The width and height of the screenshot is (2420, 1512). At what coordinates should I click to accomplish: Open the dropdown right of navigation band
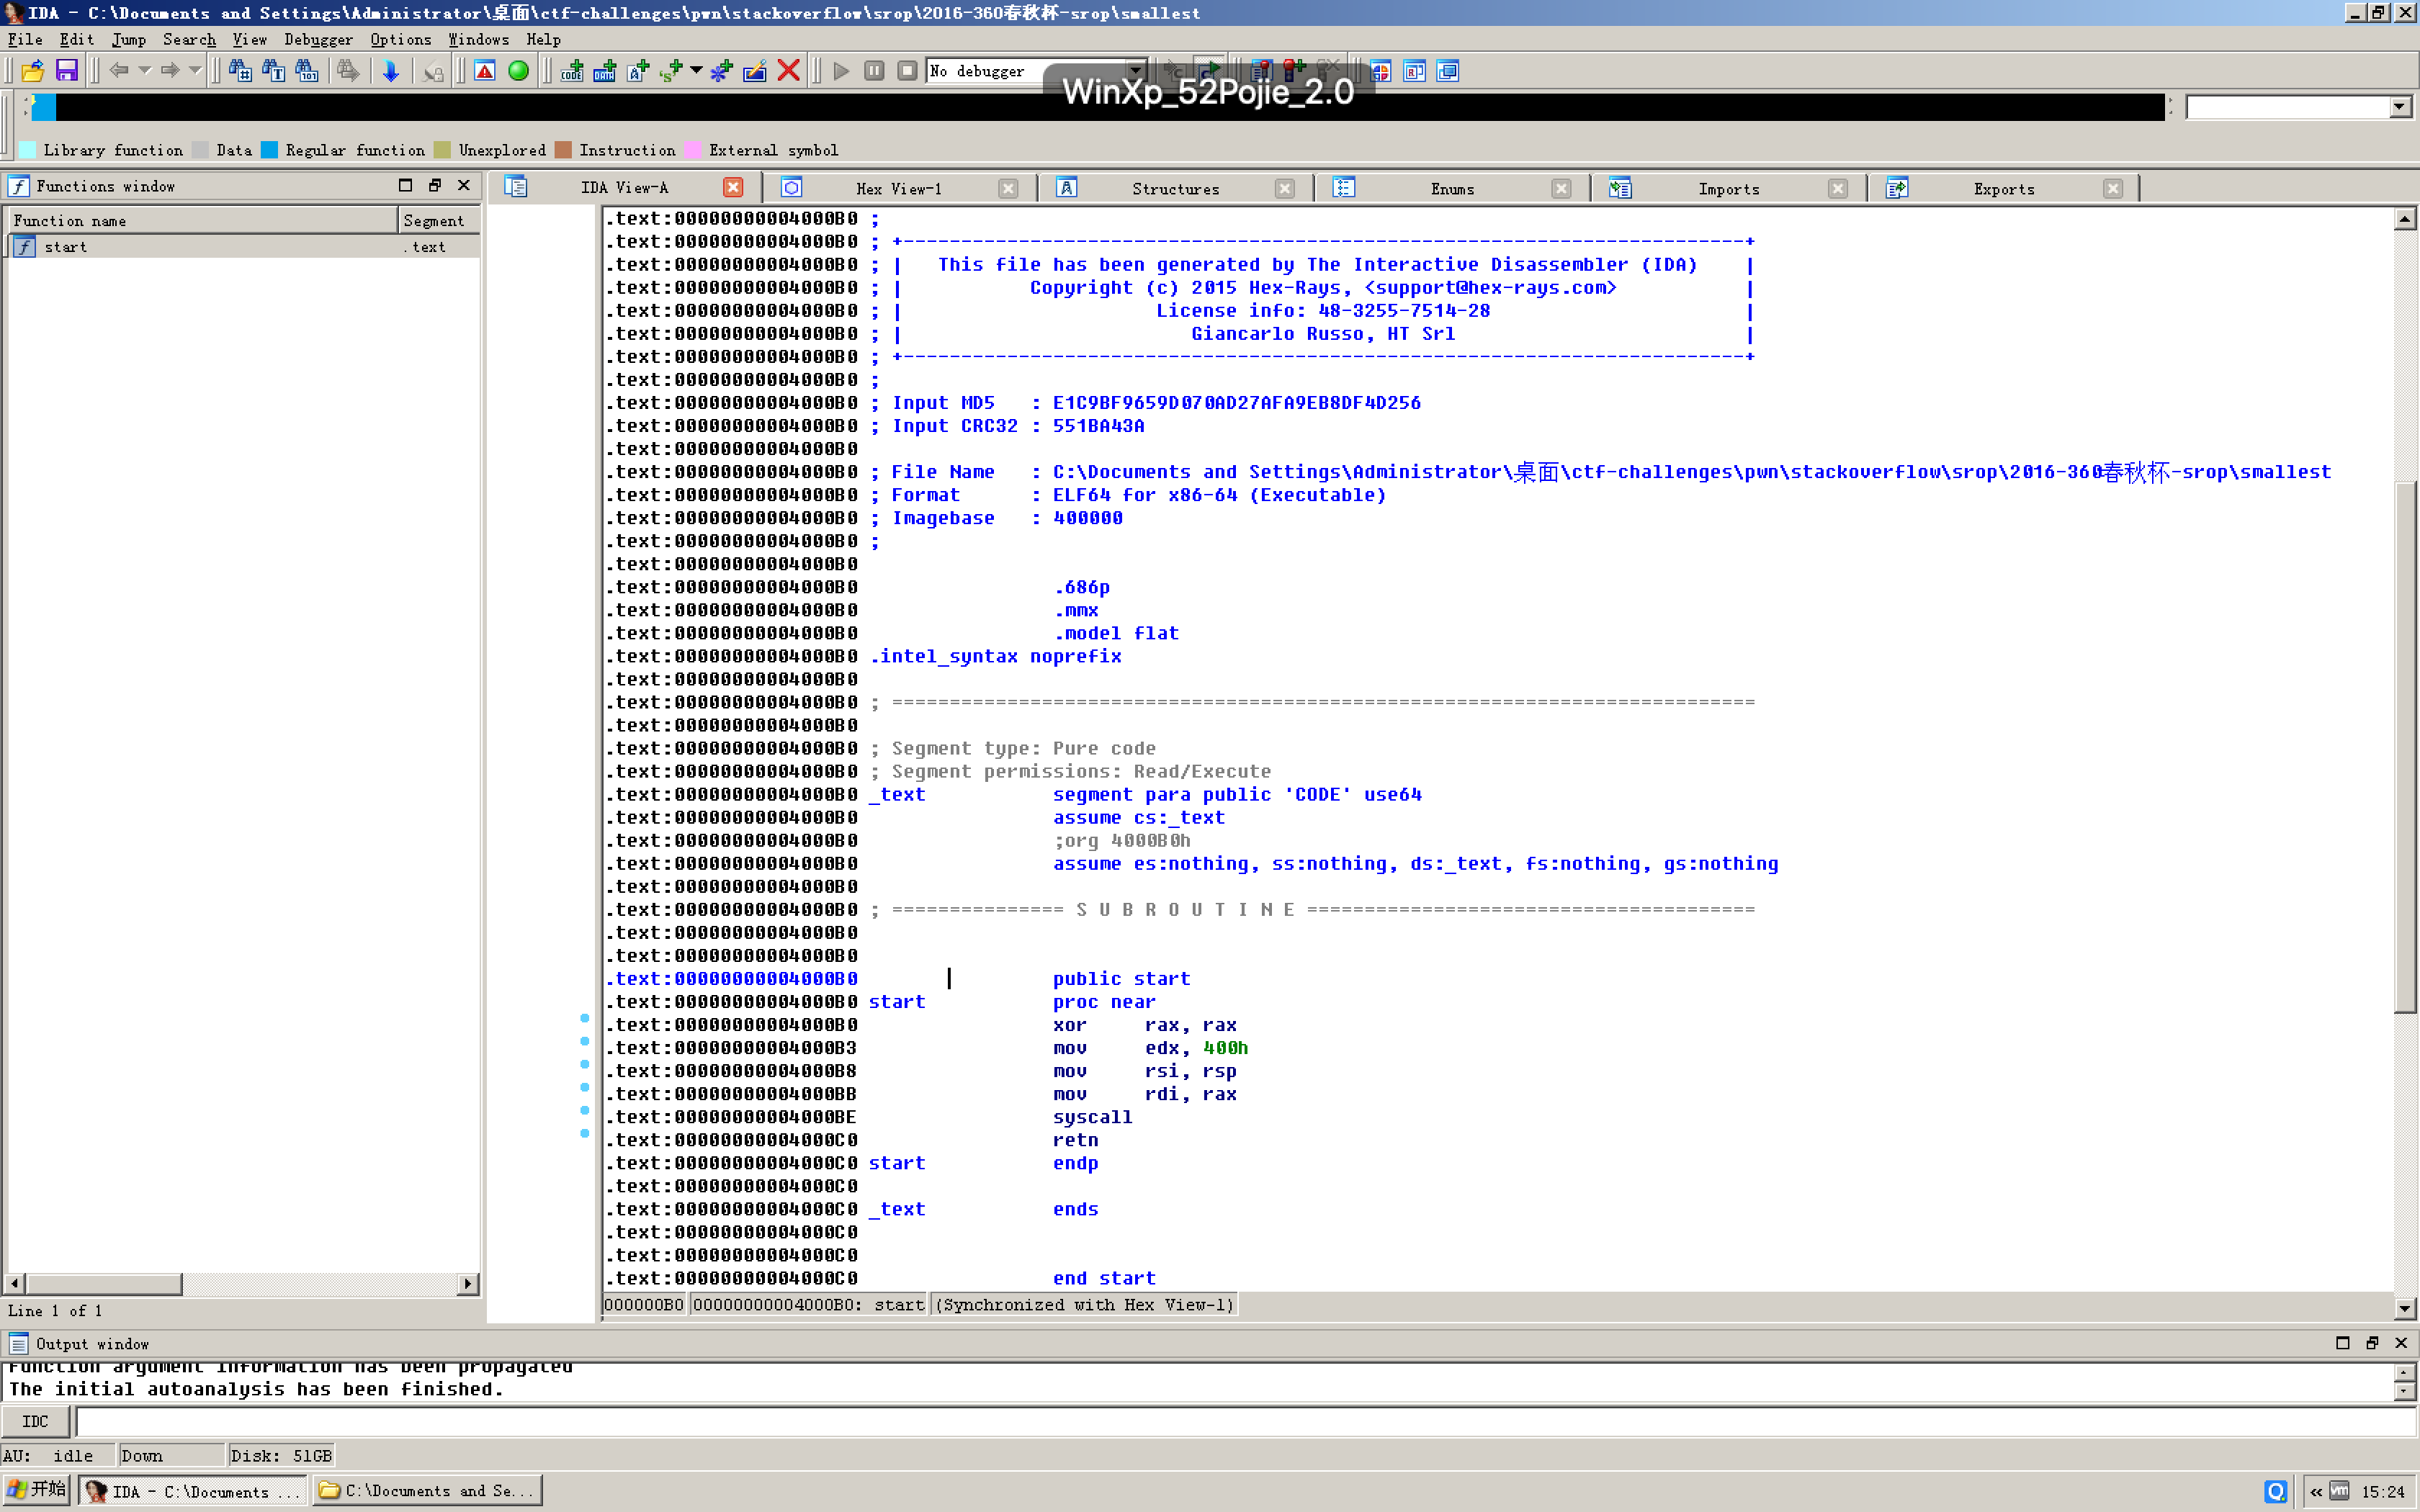[2399, 107]
